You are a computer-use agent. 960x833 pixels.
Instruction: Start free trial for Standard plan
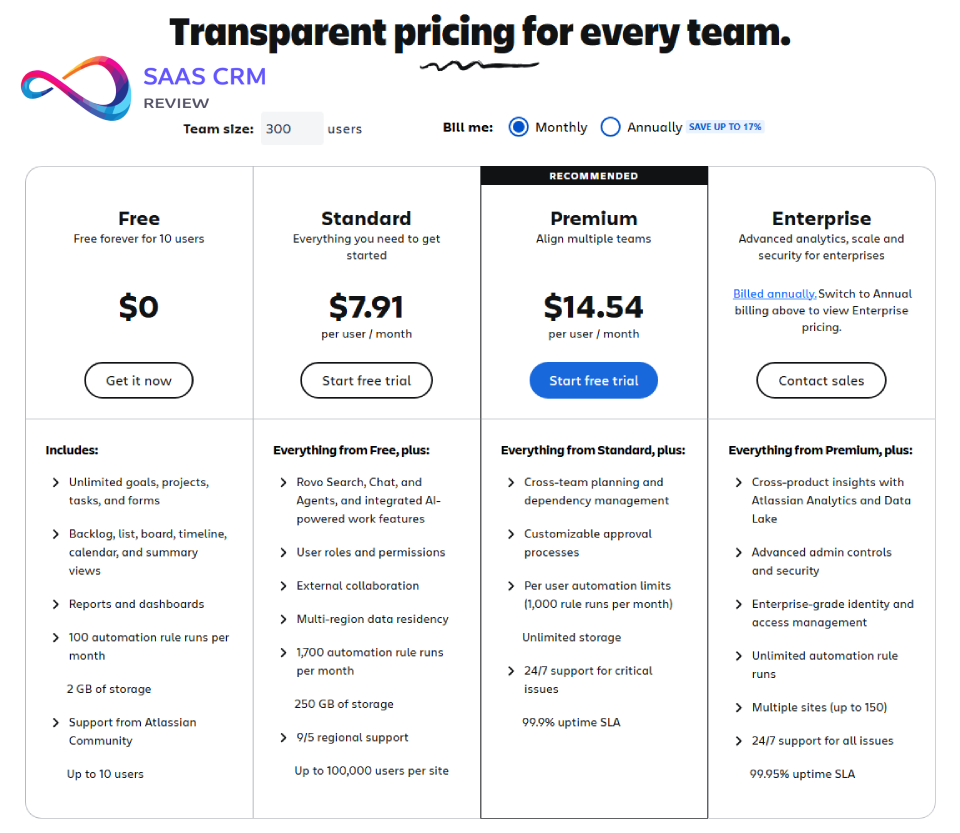point(366,381)
